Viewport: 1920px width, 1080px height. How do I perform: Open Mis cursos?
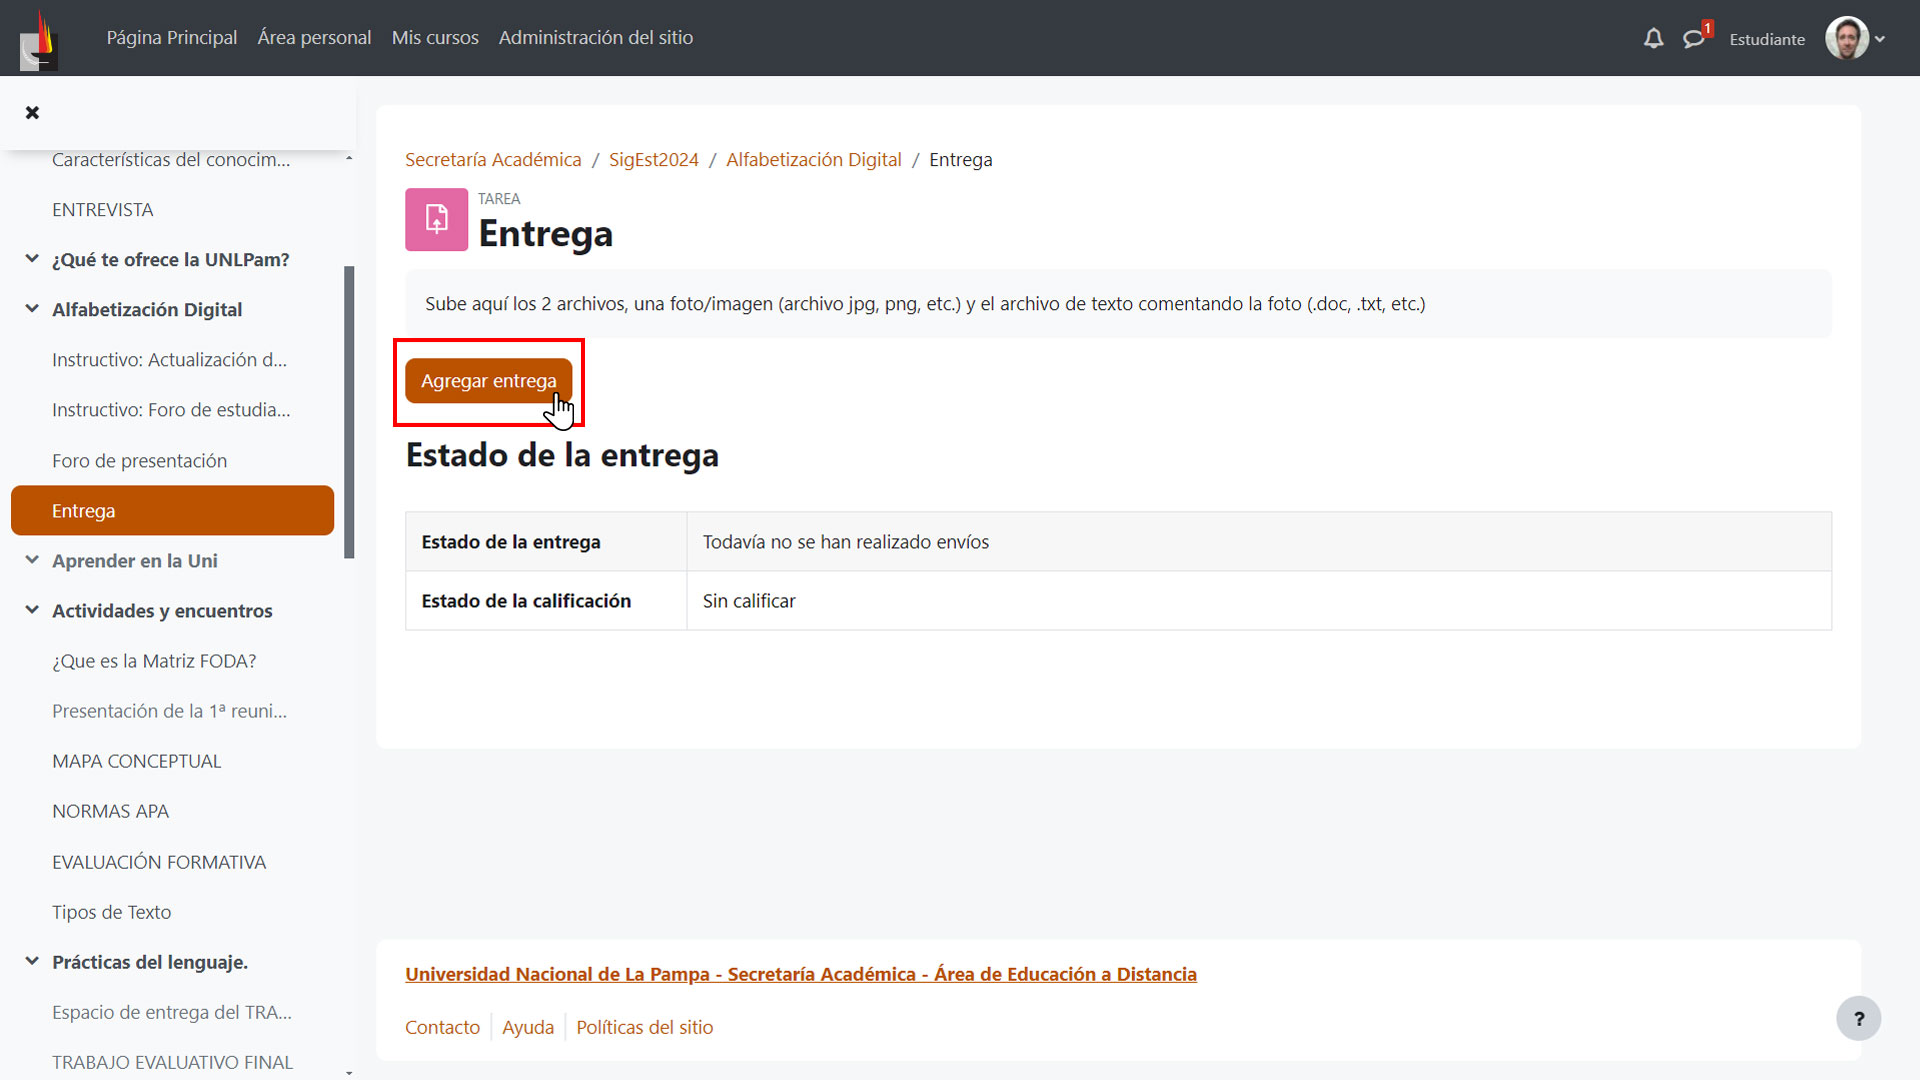tap(435, 38)
